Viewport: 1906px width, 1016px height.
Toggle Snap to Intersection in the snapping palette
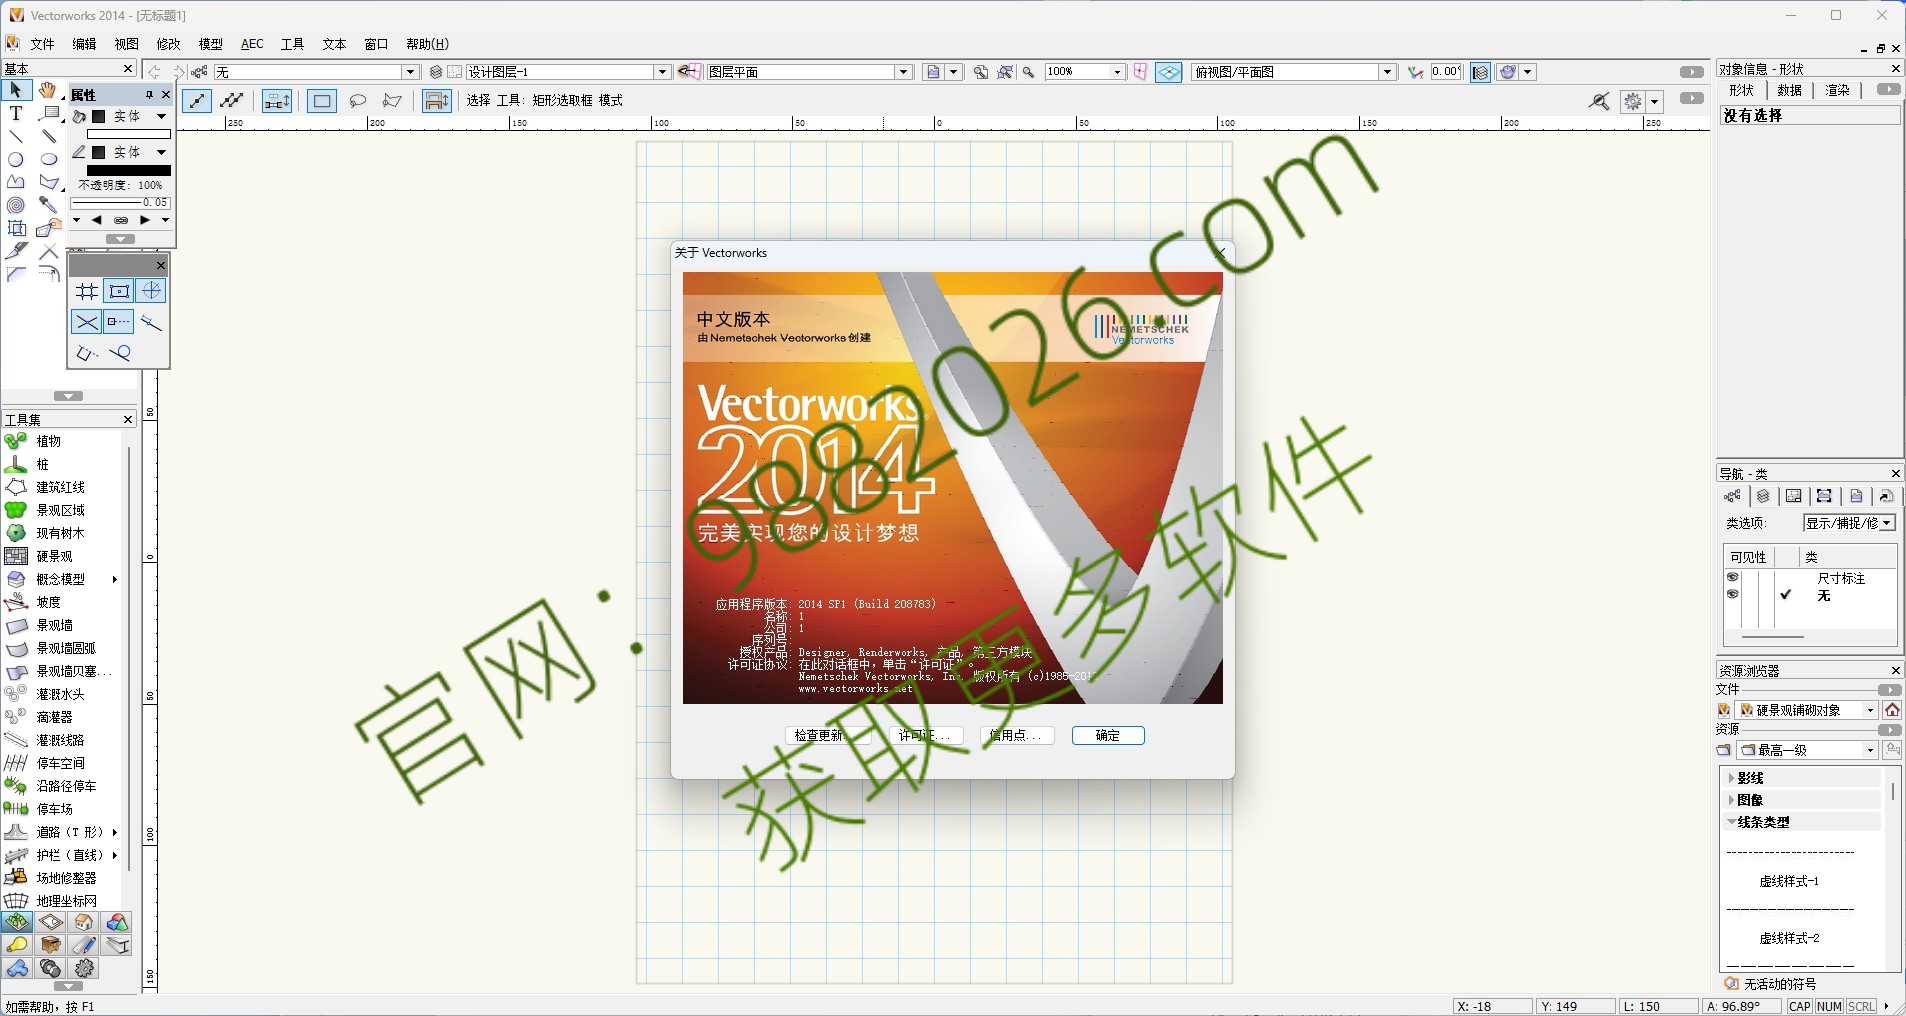(87, 322)
